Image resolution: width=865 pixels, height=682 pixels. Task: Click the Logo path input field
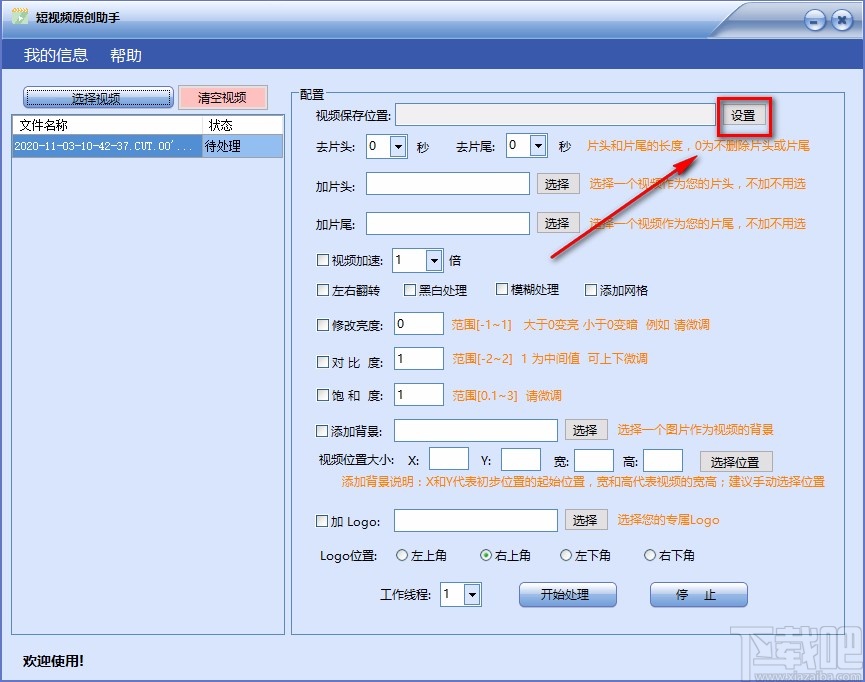476,520
